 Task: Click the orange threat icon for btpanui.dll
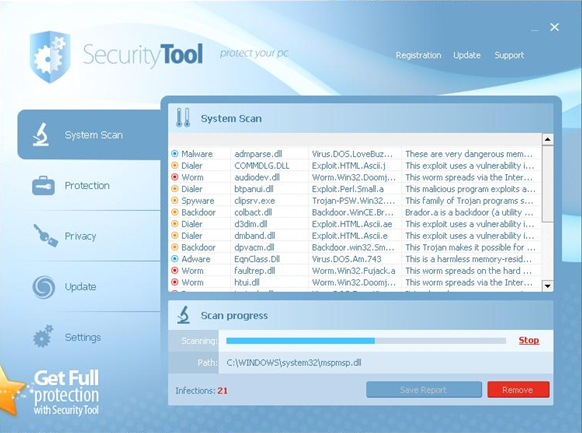click(x=174, y=188)
